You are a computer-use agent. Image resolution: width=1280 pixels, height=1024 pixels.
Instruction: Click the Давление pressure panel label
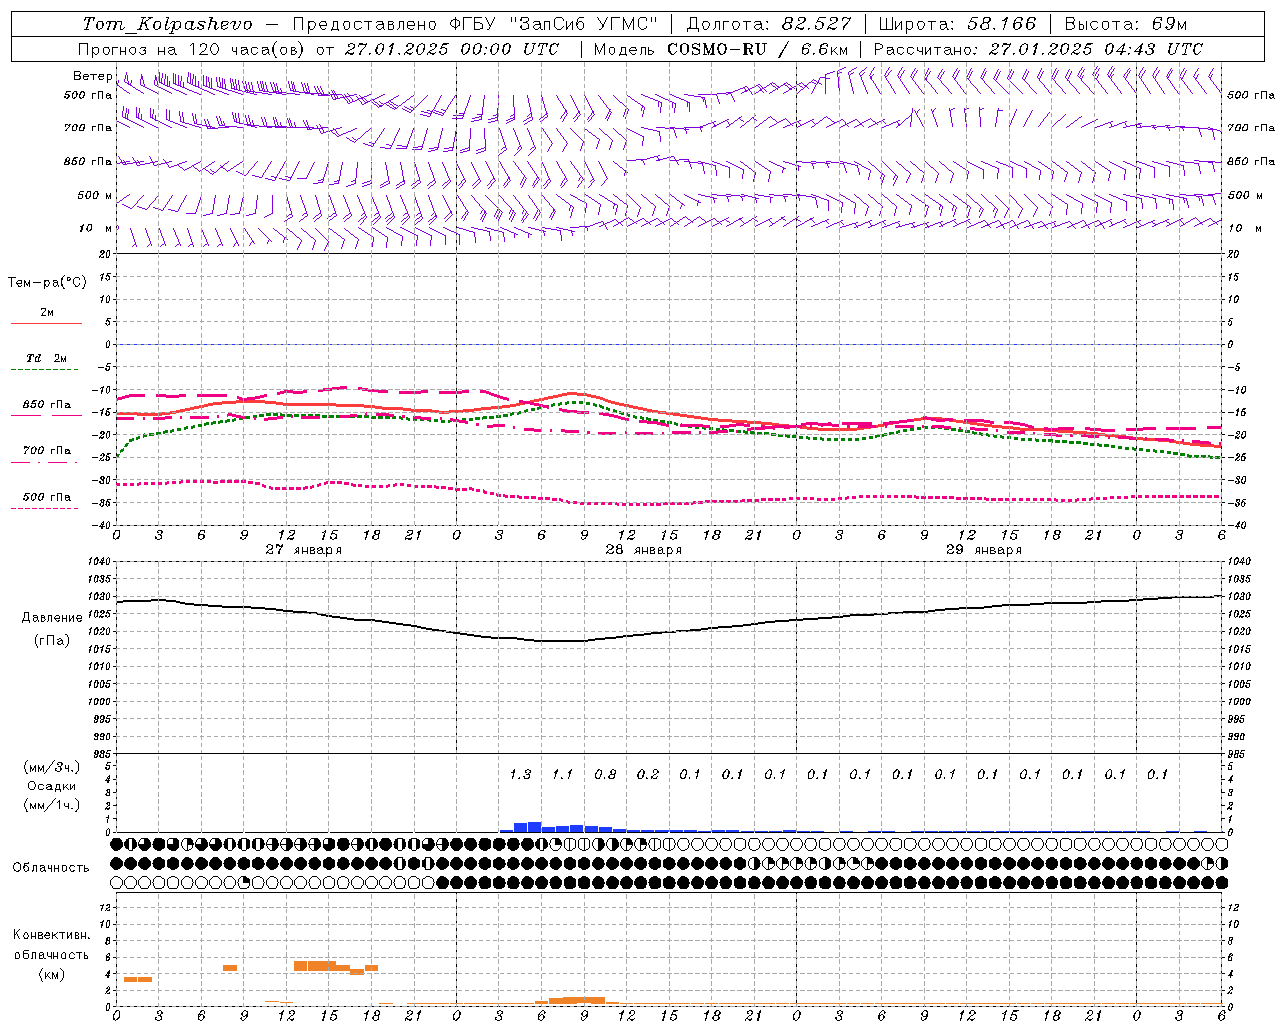pos(52,618)
